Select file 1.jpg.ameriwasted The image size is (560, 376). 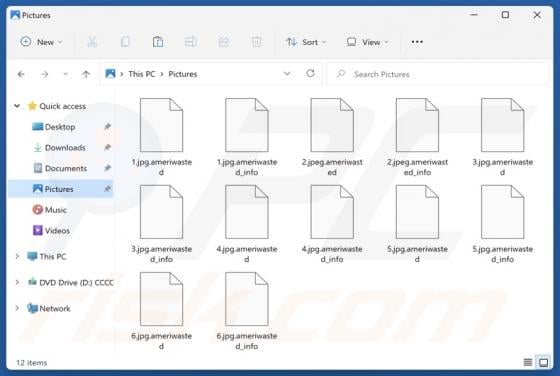(x=161, y=137)
